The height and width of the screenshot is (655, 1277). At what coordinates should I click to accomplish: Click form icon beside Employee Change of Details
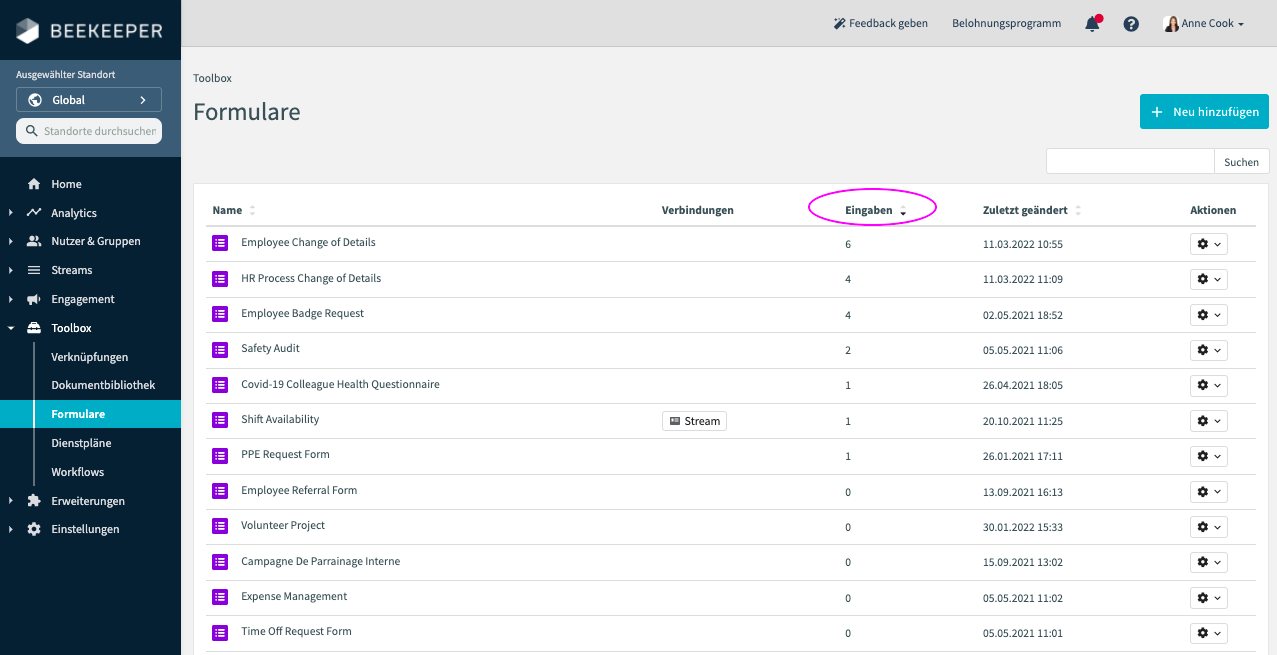pyautogui.click(x=220, y=243)
